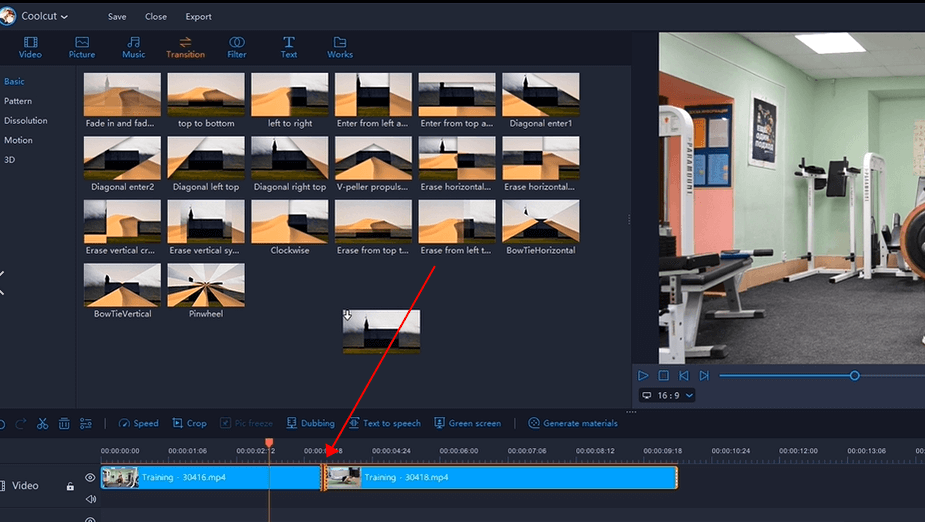
Task: Jump to previous frame button
Action: pyautogui.click(x=684, y=376)
